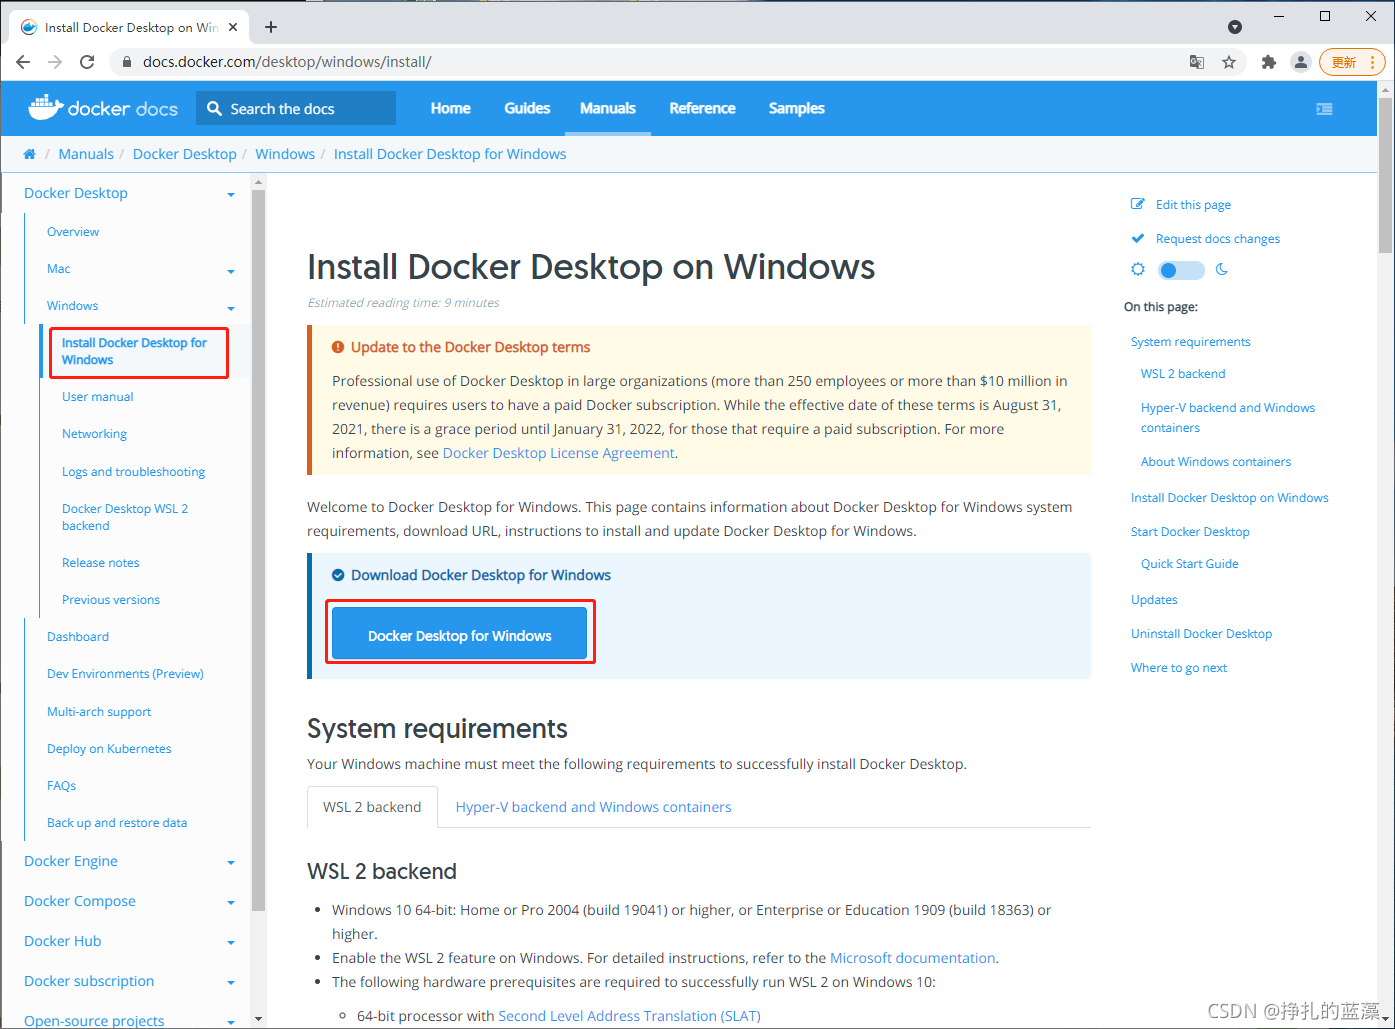The width and height of the screenshot is (1395, 1029).
Task: Click the Chrome update button
Action: pyautogui.click(x=1352, y=62)
